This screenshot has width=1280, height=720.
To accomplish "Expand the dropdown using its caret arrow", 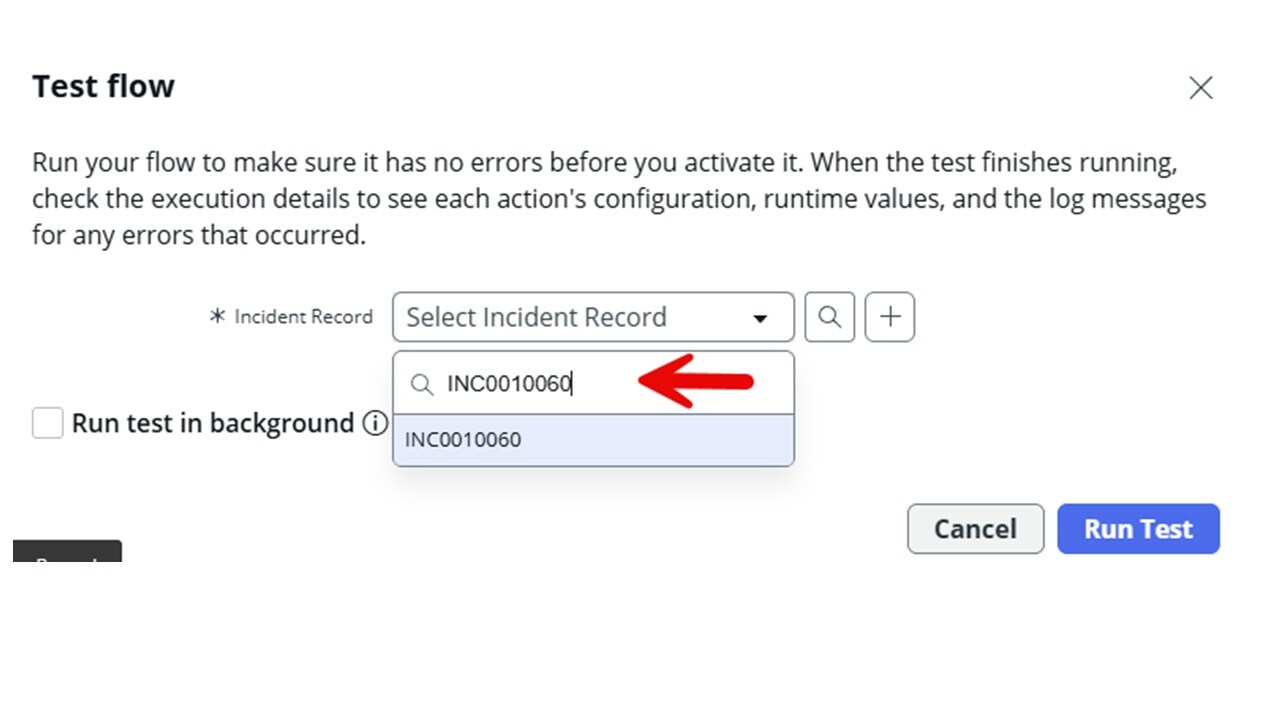I will (760, 318).
